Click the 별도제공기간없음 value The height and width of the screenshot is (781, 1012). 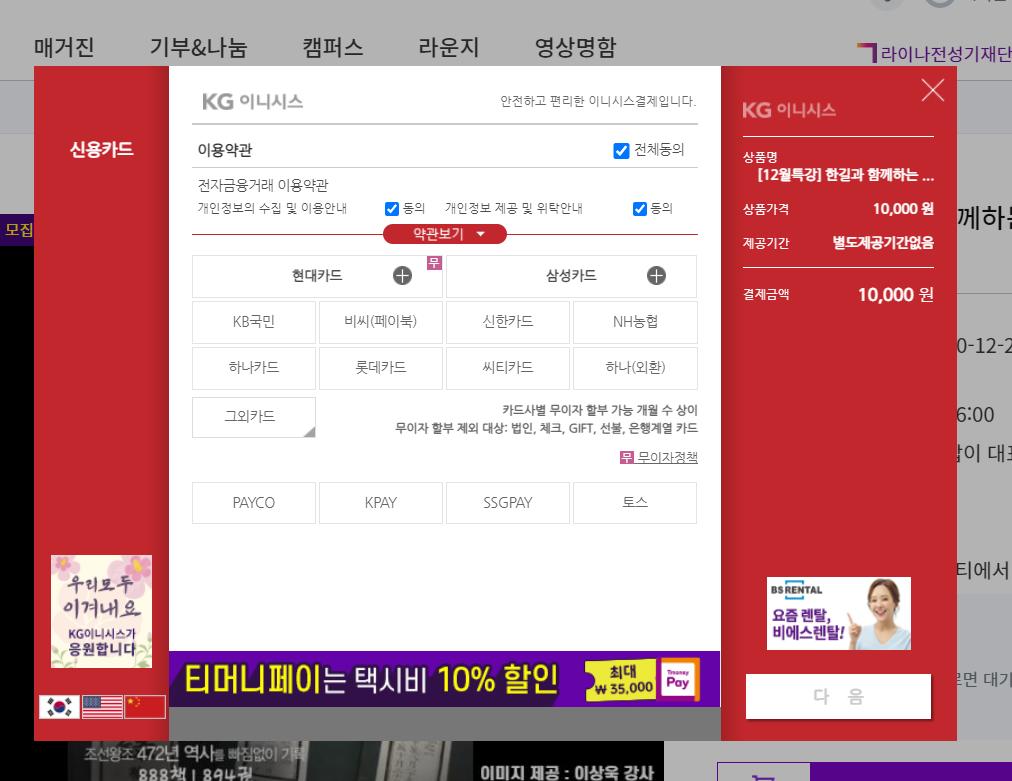[883, 243]
